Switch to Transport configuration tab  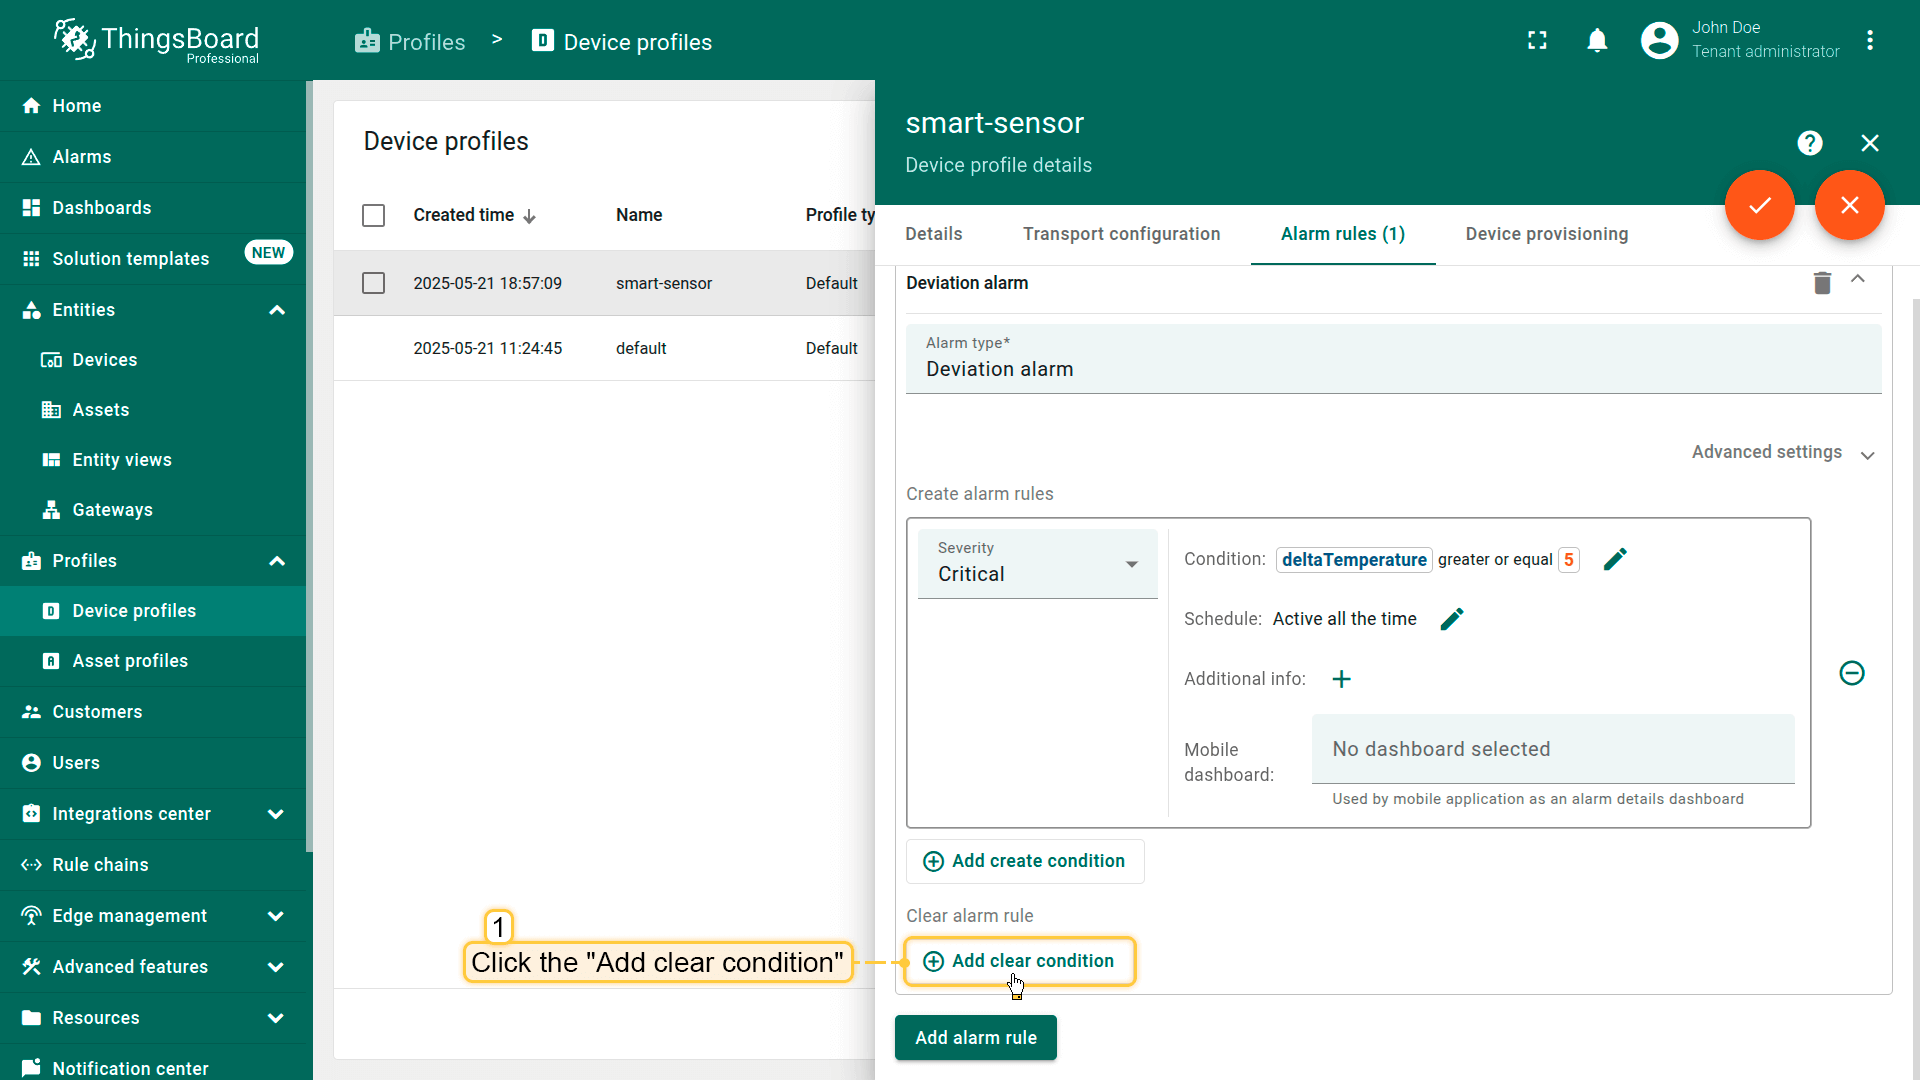click(1121, 234)
